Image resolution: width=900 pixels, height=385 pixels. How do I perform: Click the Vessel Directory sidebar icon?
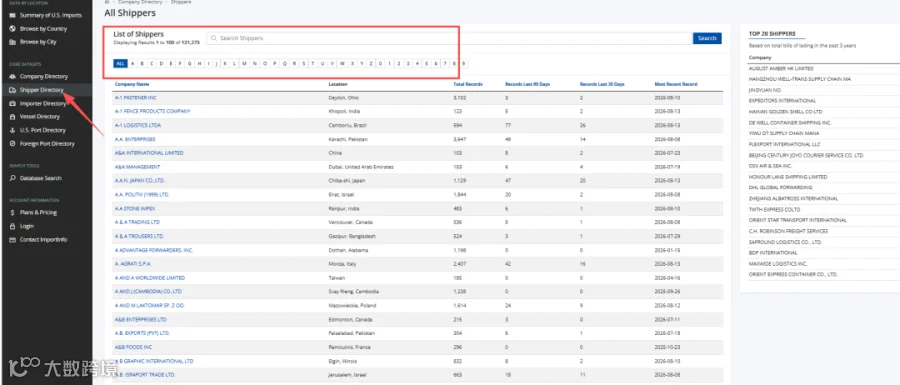click(x=13, y=116)
